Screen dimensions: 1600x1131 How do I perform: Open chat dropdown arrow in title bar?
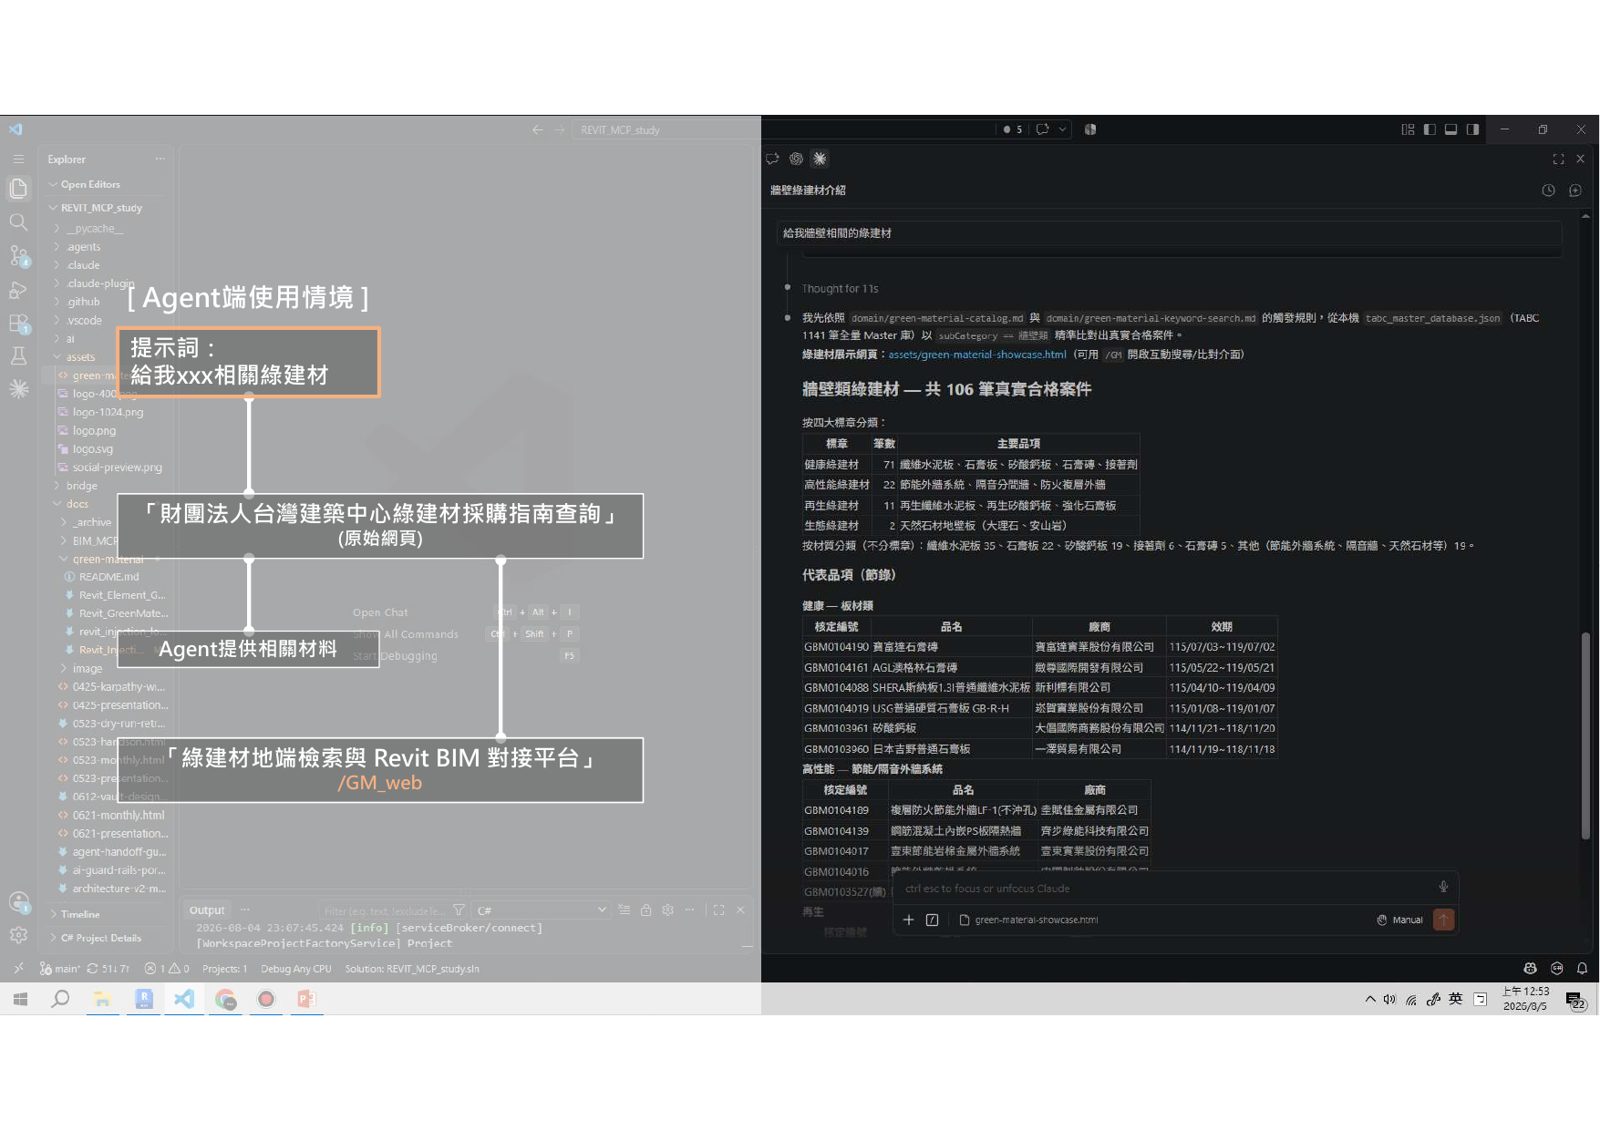point(1062,129)
